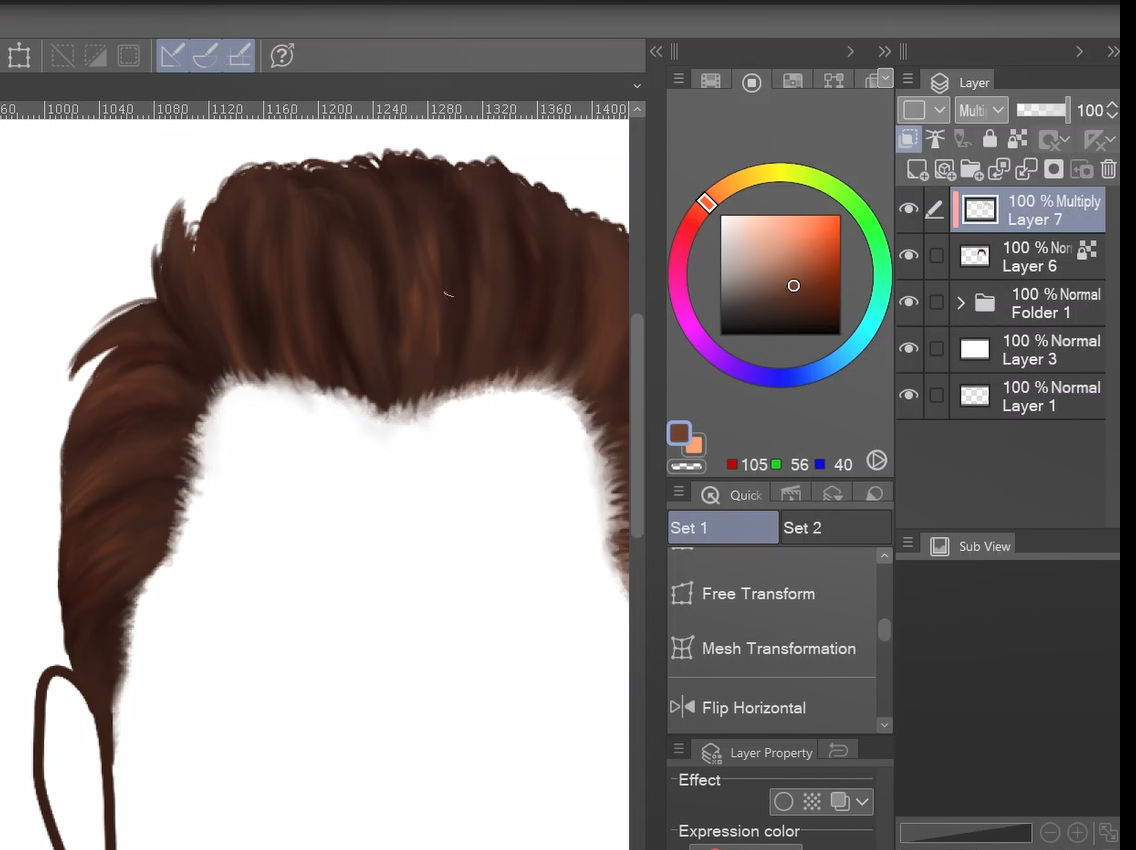Hide Layer 6 using its eye icon
Image resolution: width=1136 pixels, height=850 pixels.
(x=908, y=256)
